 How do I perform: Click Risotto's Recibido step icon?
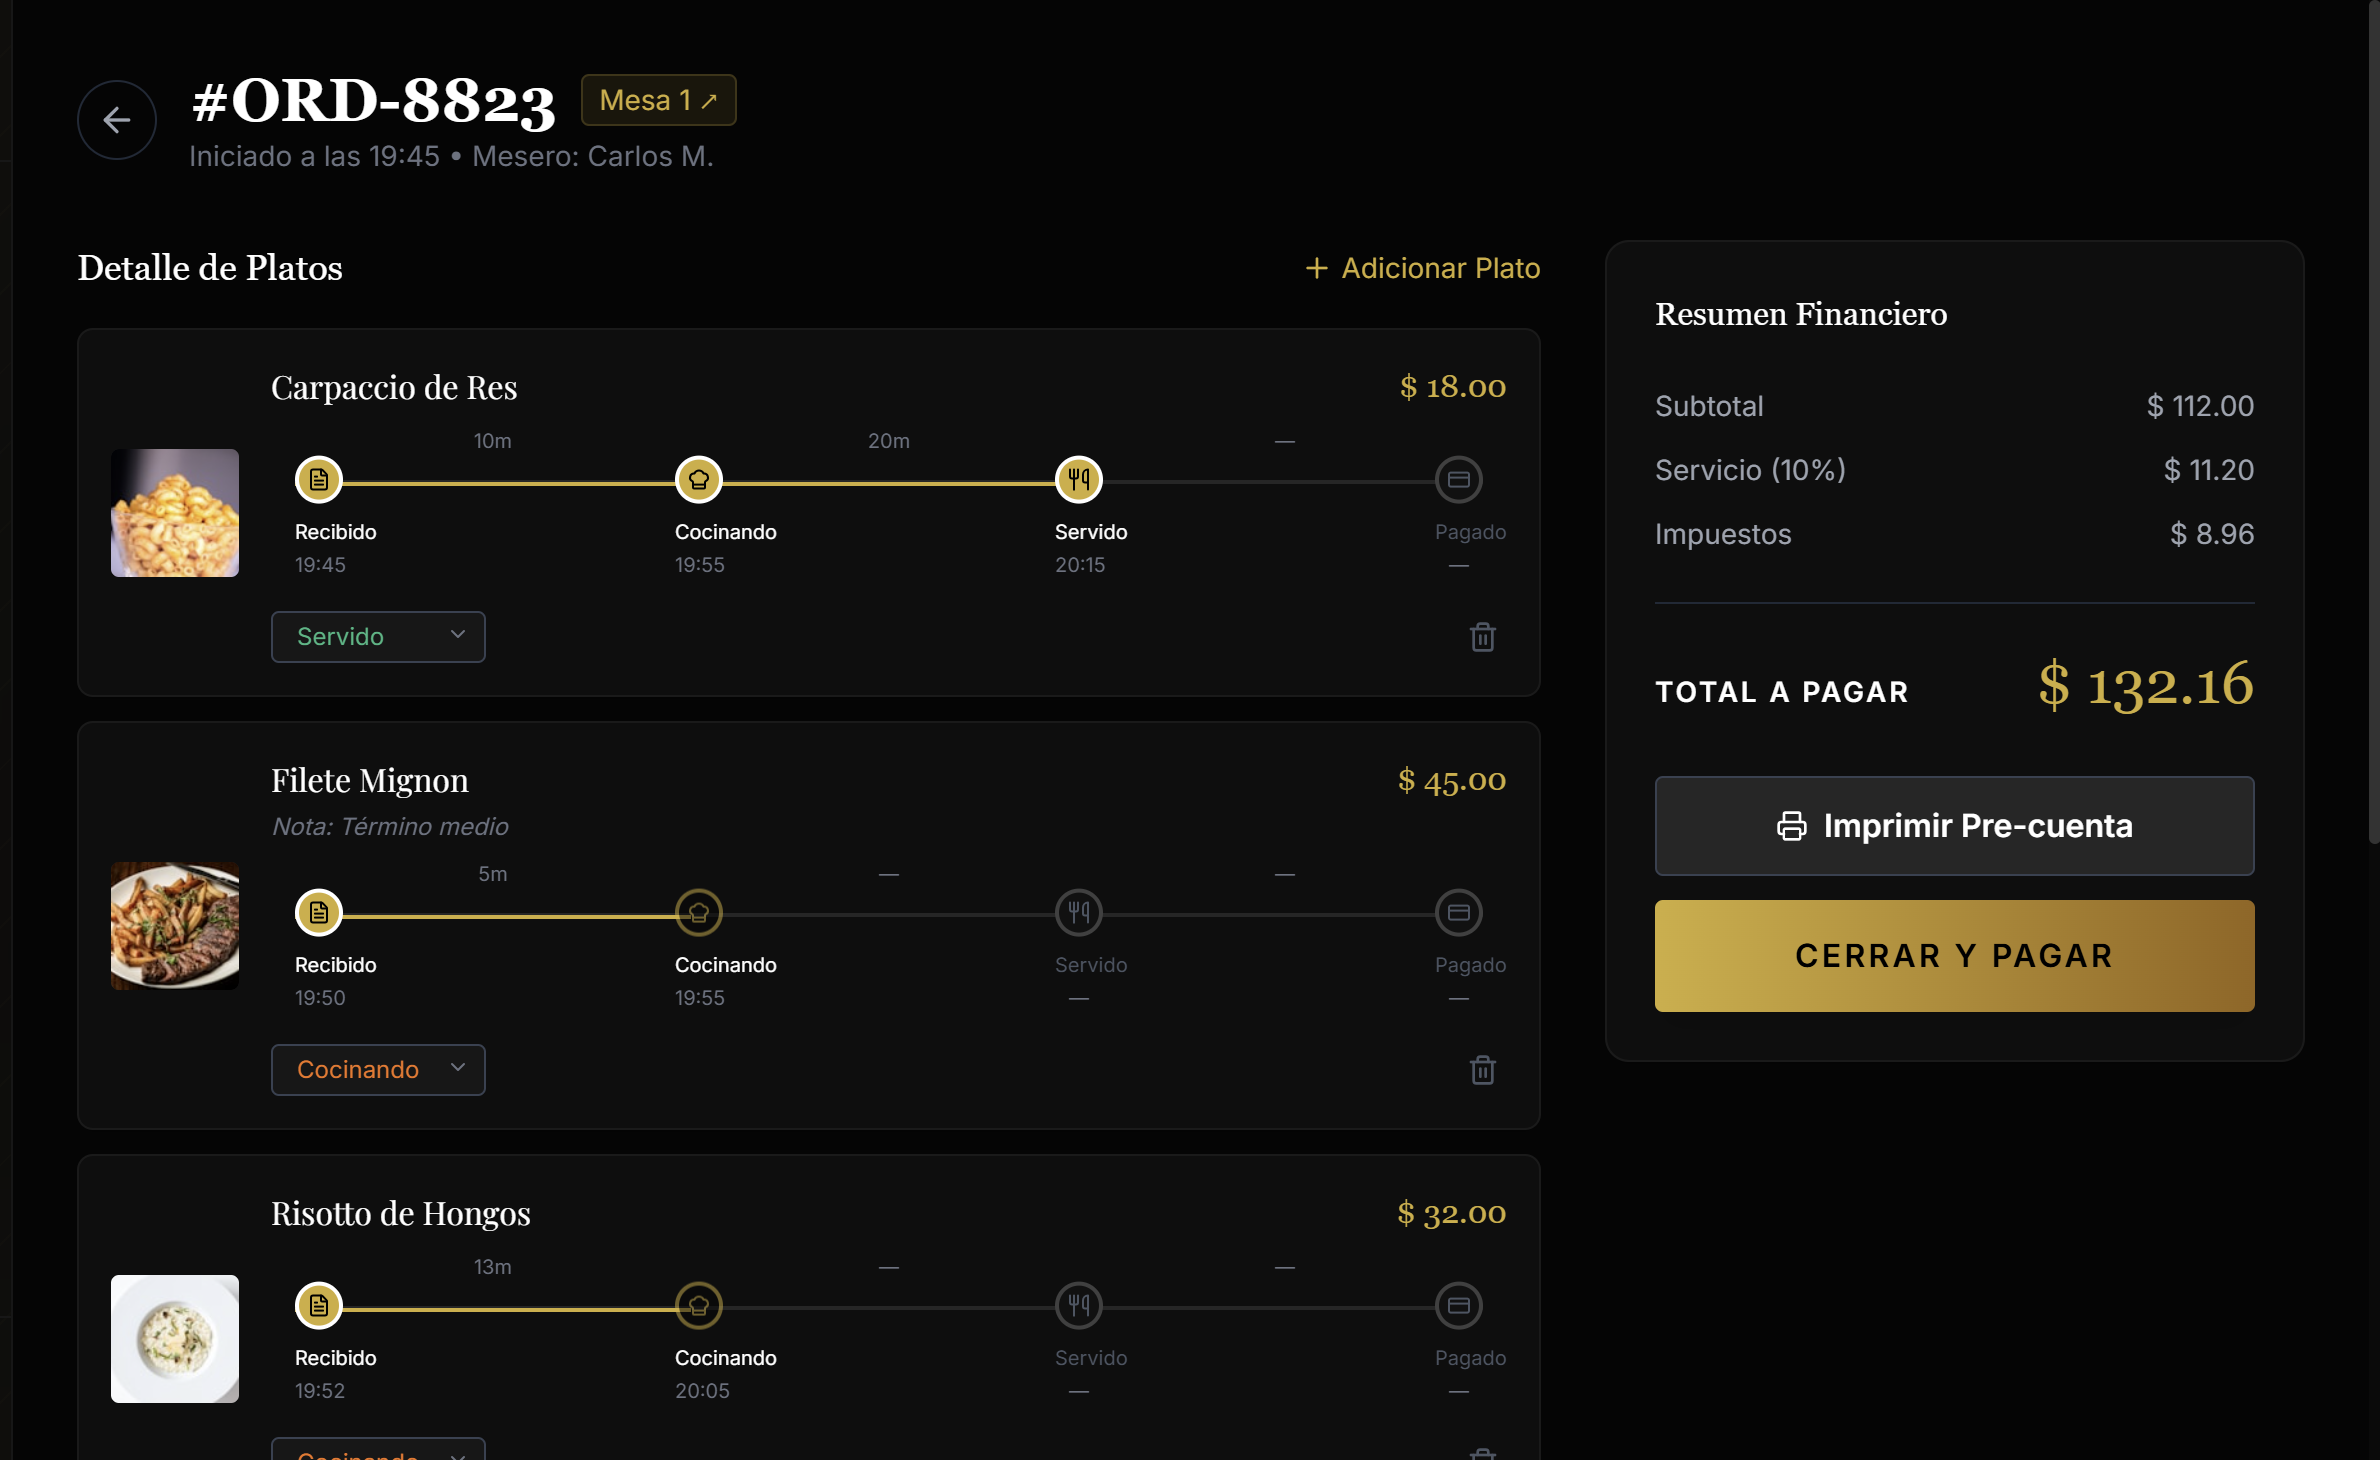(318, 1306)
